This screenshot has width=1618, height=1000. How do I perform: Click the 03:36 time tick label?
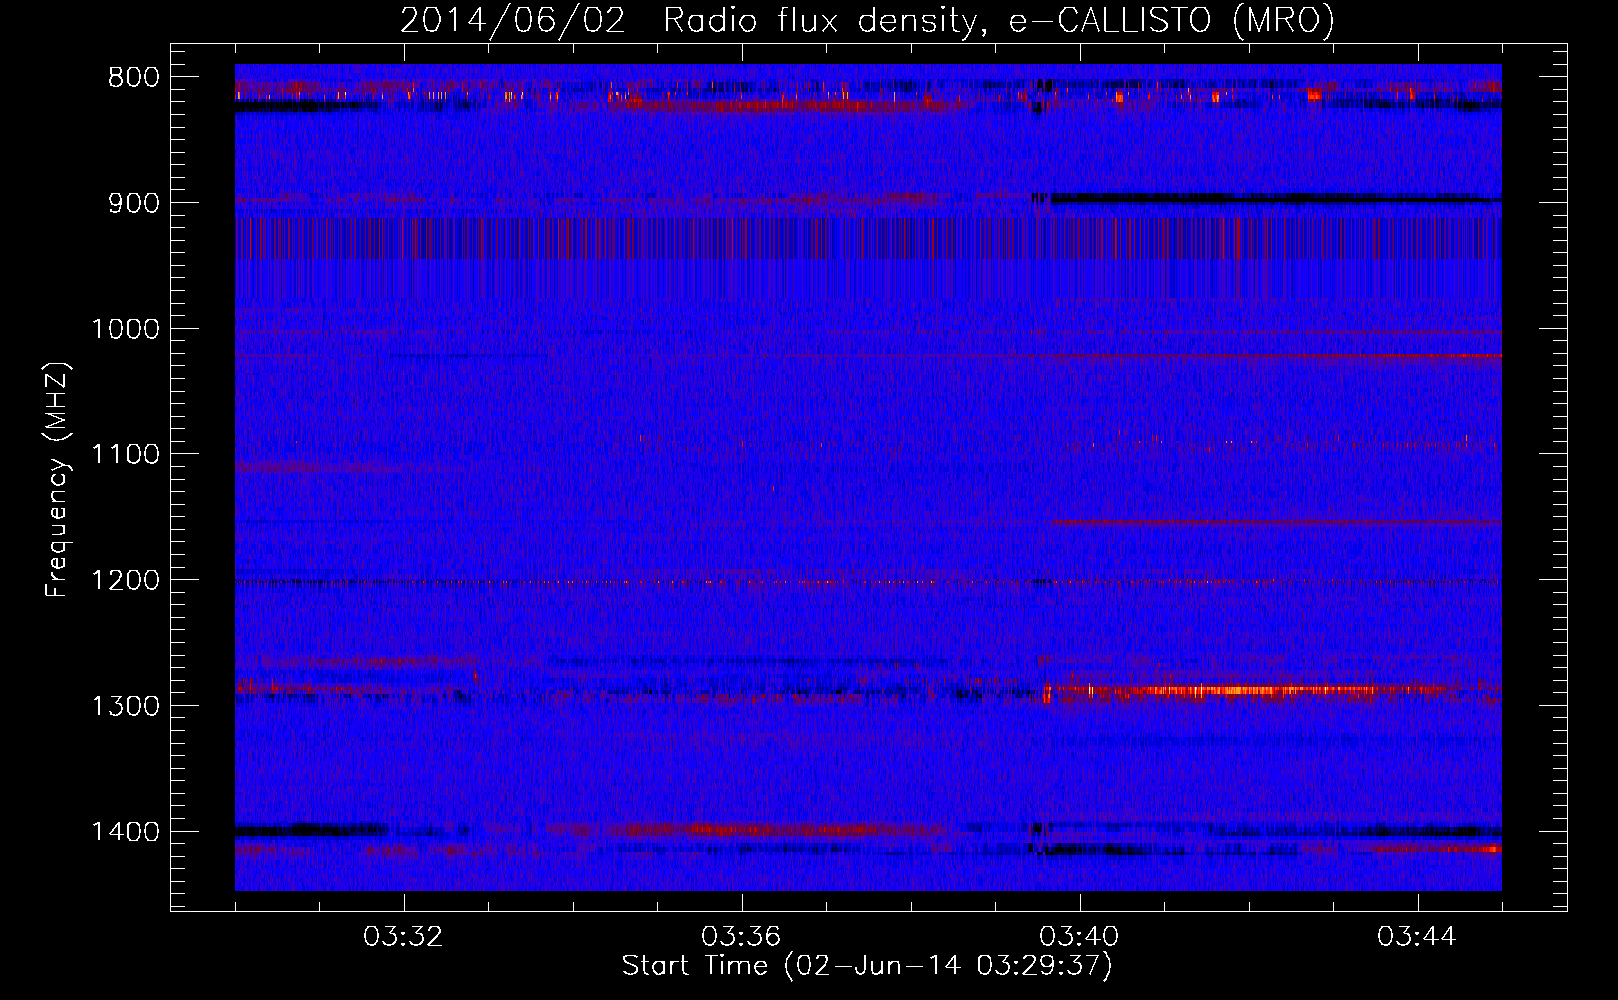pos(741,937)
